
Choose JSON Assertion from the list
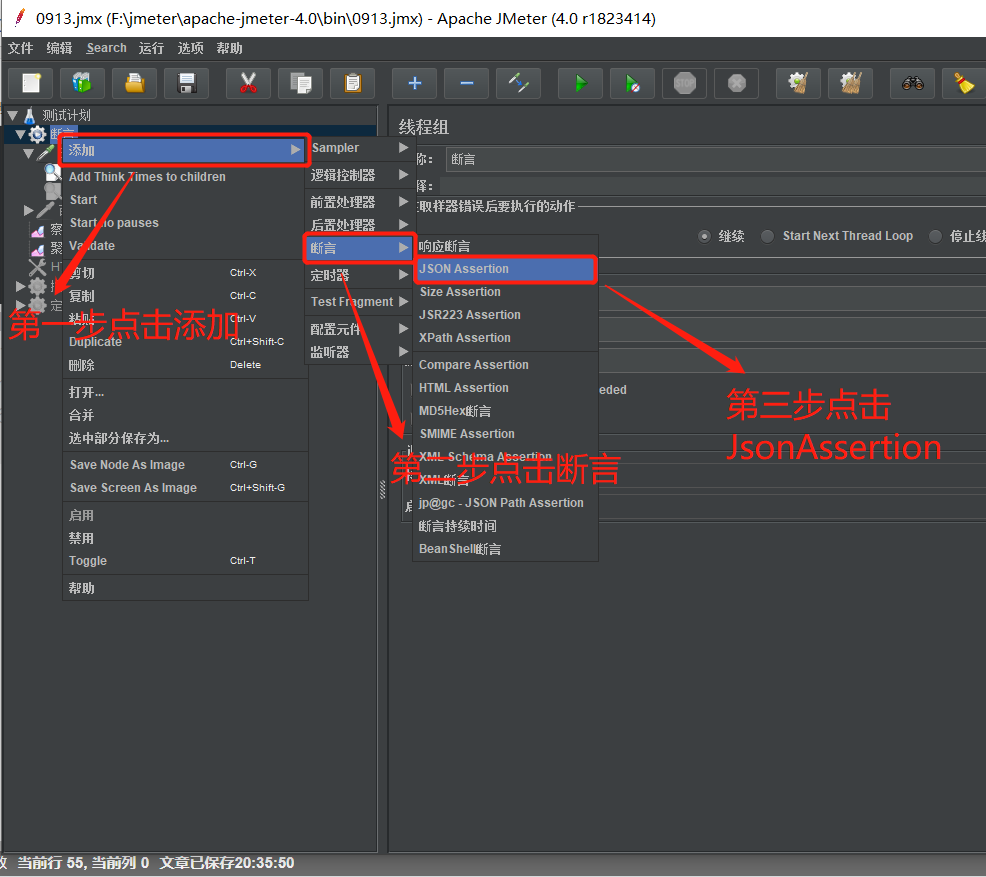(x=504, y=269)
